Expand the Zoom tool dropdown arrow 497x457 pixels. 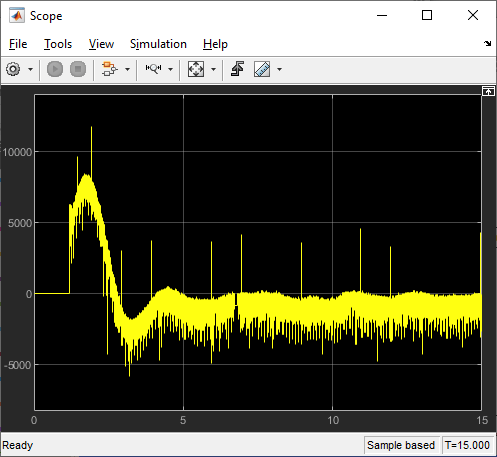(x=171, y=69)
